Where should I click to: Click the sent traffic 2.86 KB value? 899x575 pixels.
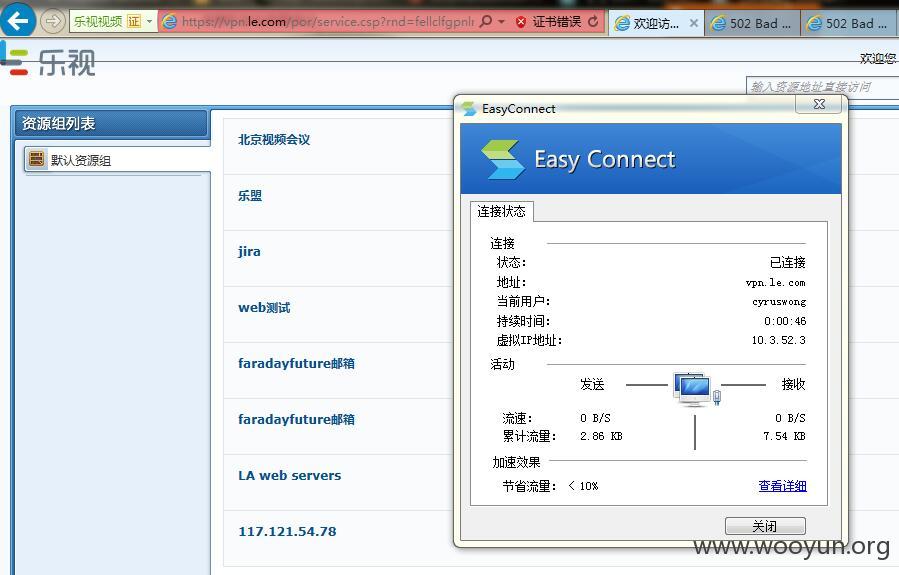601,436
